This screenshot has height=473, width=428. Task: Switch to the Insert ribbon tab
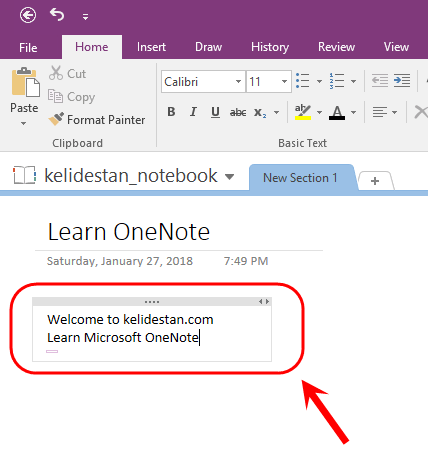[x=151, y=47]
